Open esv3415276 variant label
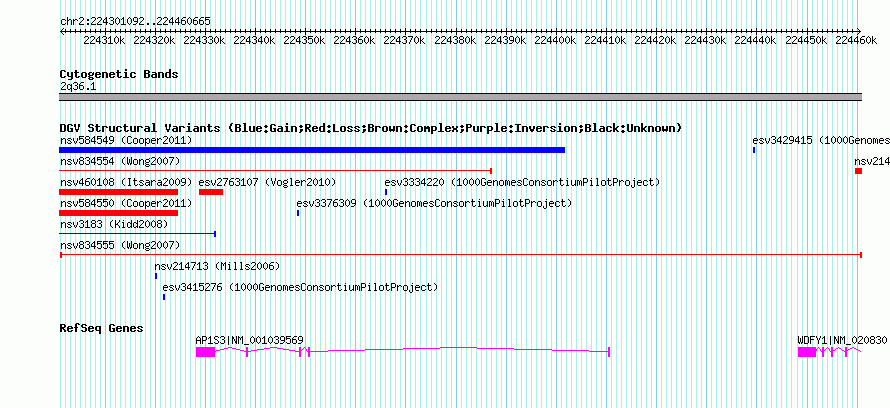The image size is (890, 408). [x=300, y=288]
